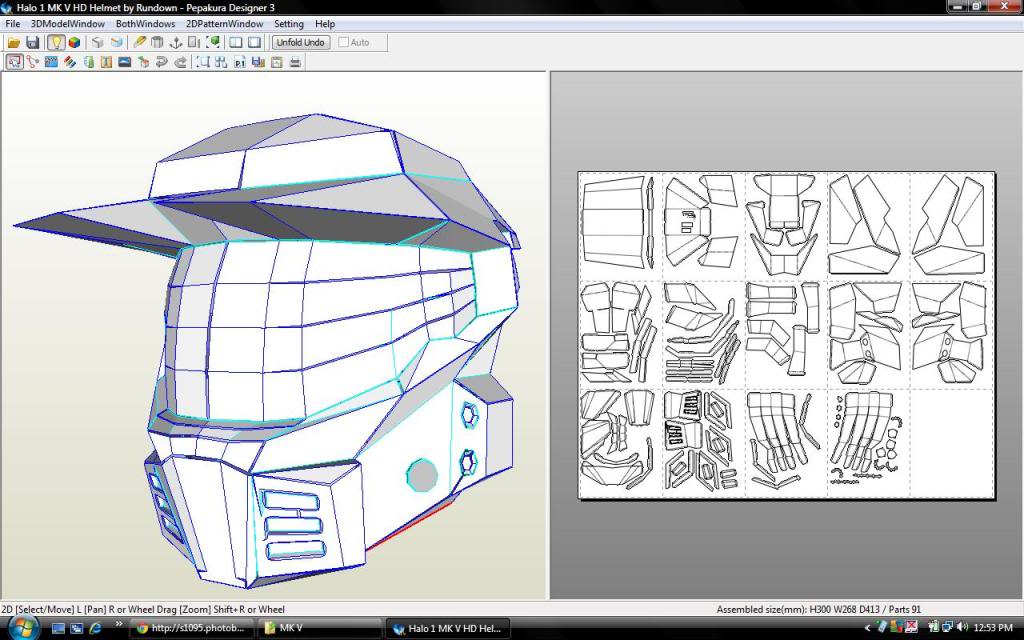
Task: Click the Windows Start orb
Action: [24, 628]
